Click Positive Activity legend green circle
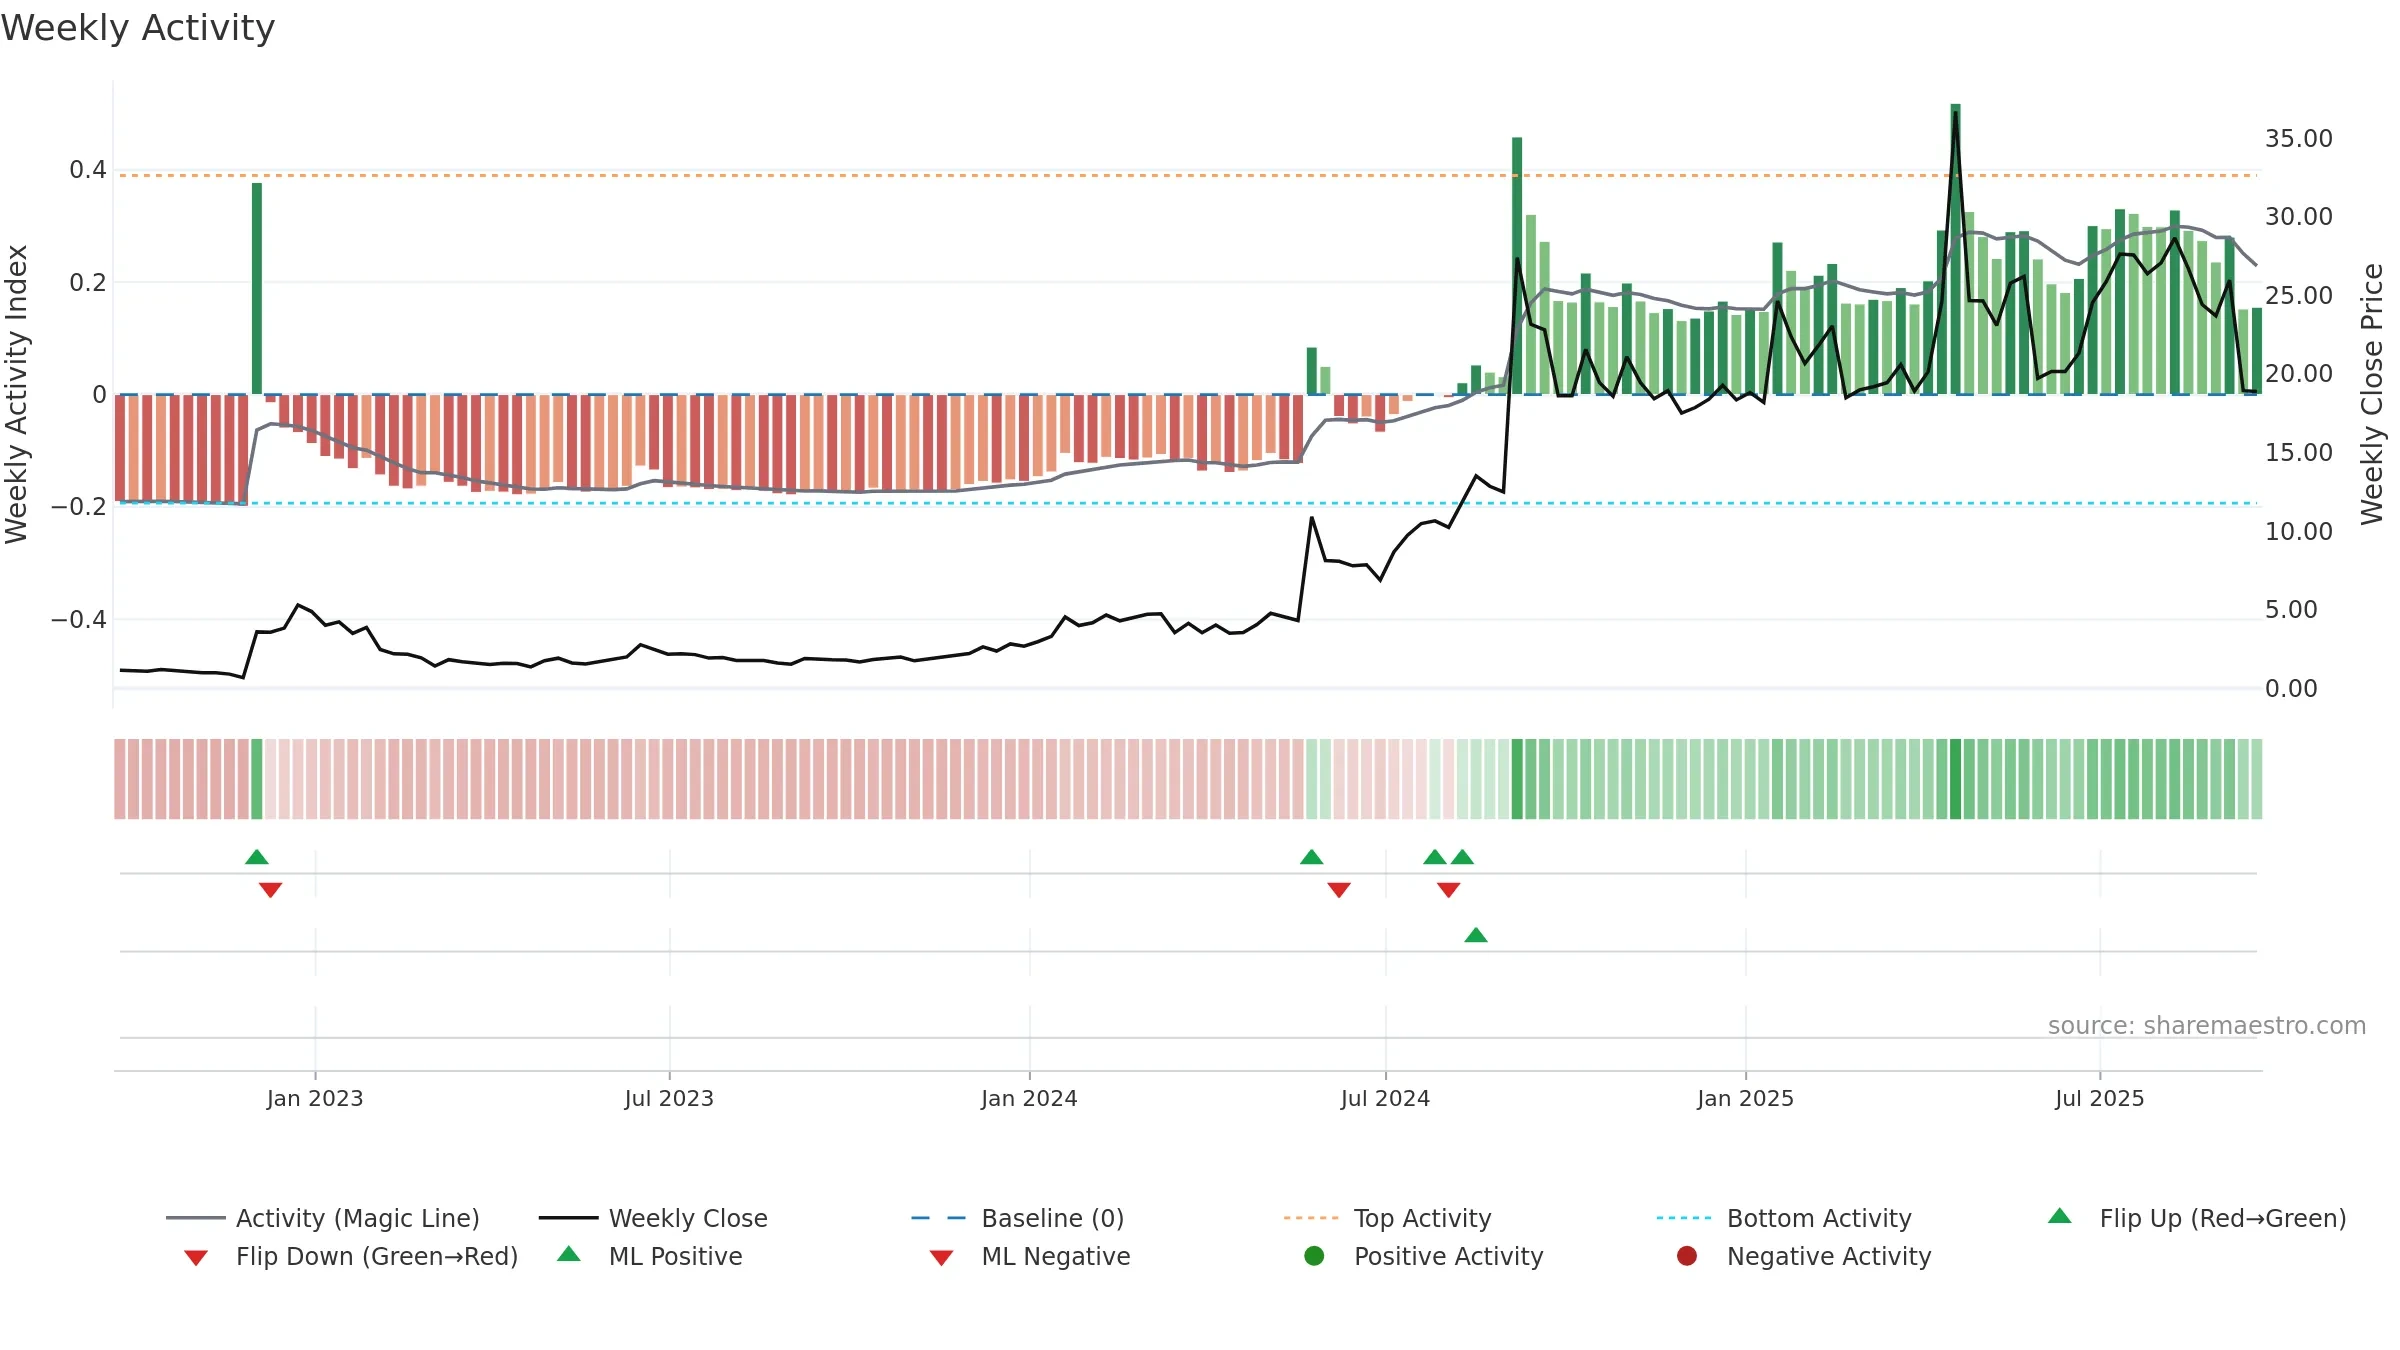Screen dimensions: 2400x1350 click(1315, 1256)
